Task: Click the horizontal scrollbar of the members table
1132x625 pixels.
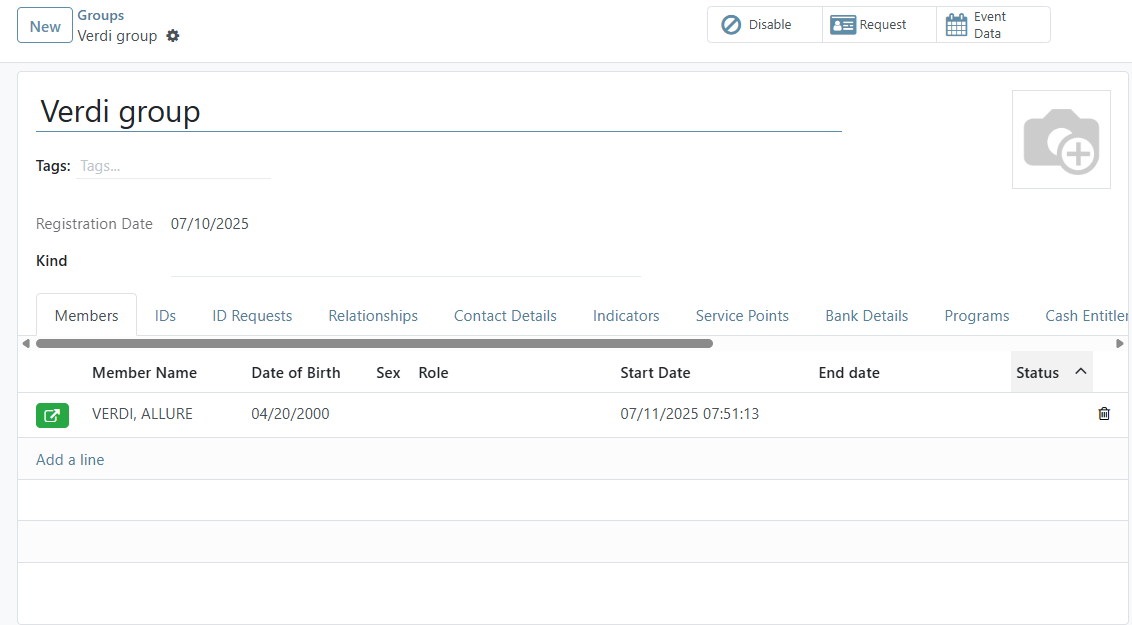Action: tap(375, 343)
